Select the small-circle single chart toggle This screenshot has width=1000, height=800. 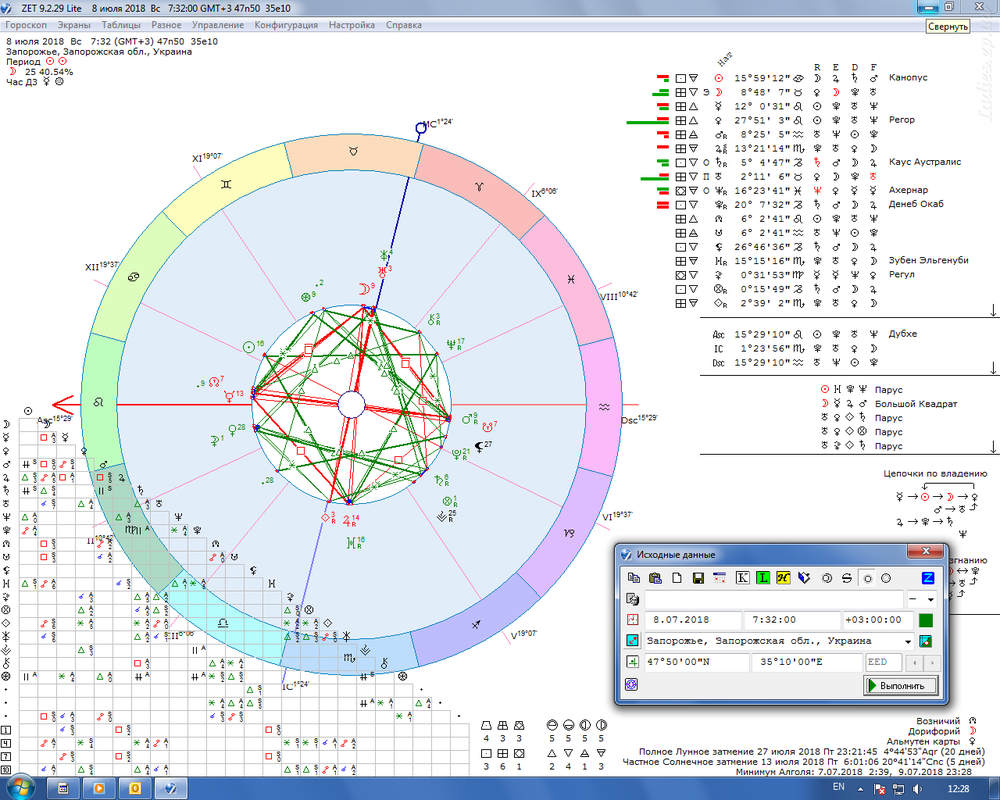[x=867, y=579]
